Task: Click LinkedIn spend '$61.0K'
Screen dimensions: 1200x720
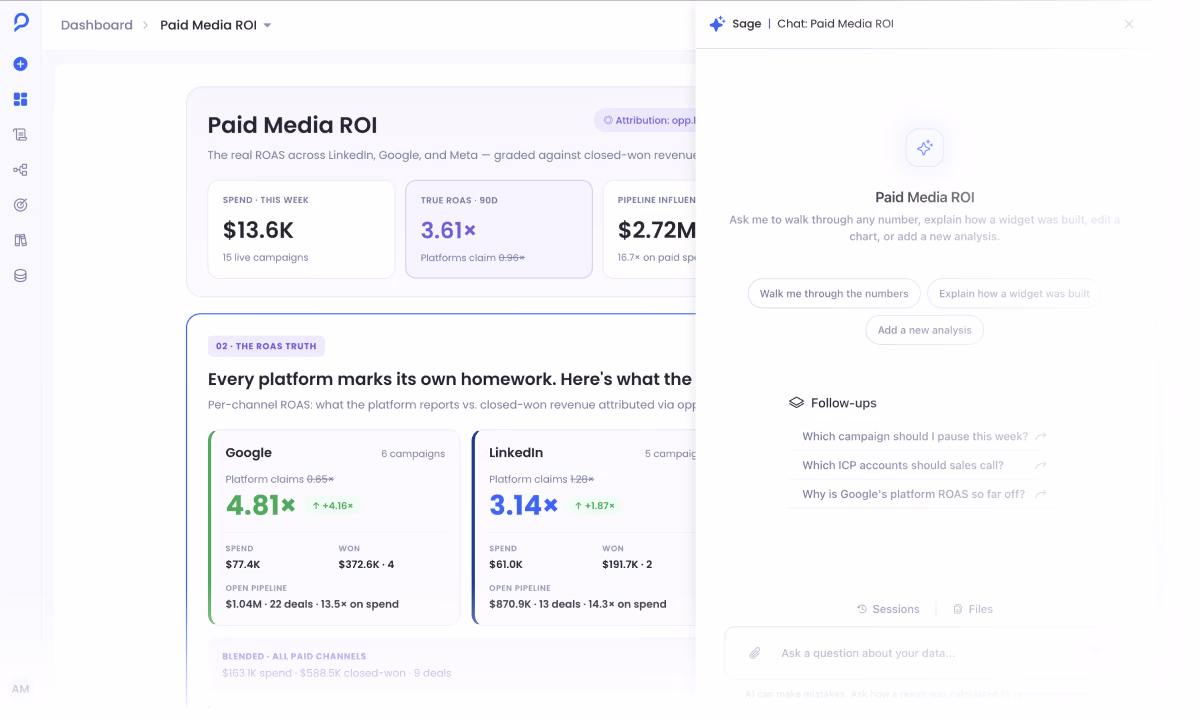Action: point(506,565)
